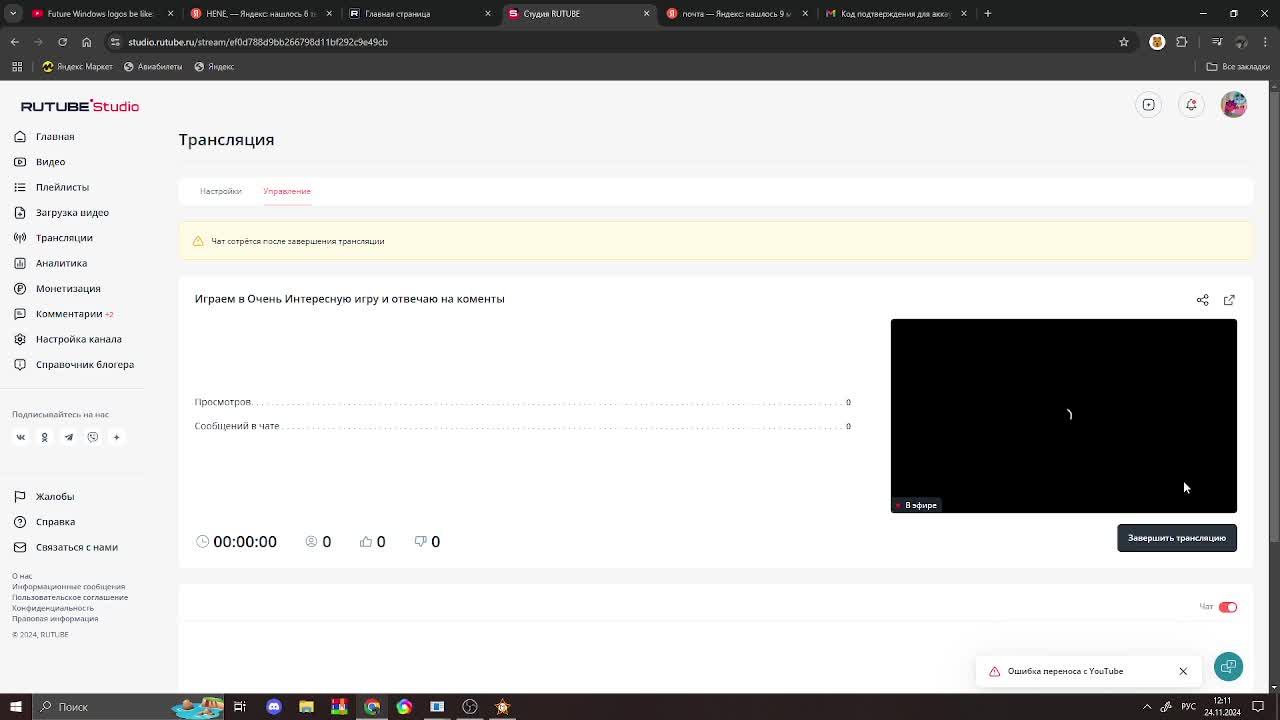Go to the browser home page
The image size is (1280, 720).
86,42
